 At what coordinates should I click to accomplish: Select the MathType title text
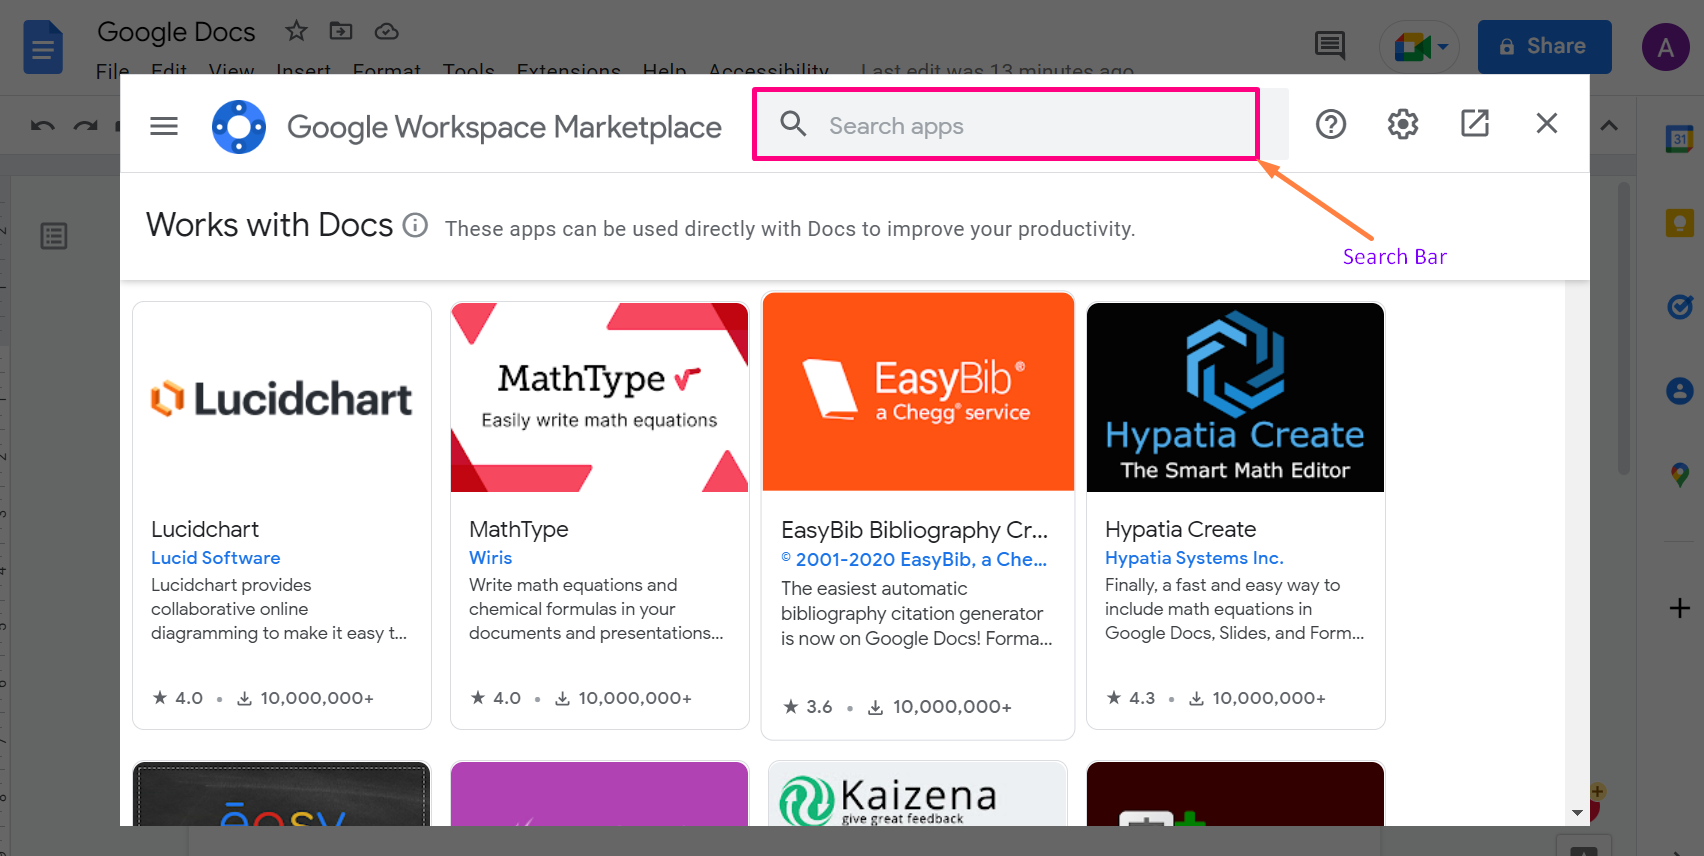pos(518,529)
